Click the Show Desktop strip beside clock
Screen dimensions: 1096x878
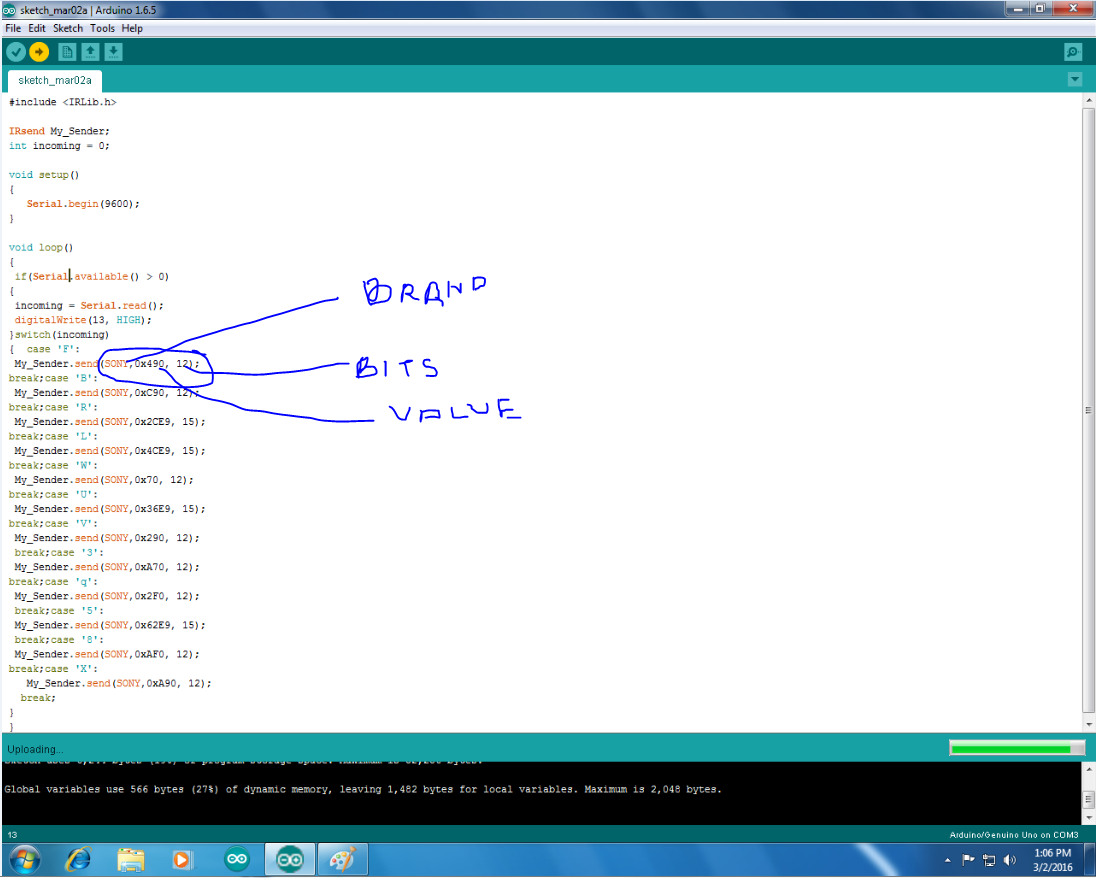click(x=1089, y=860)
